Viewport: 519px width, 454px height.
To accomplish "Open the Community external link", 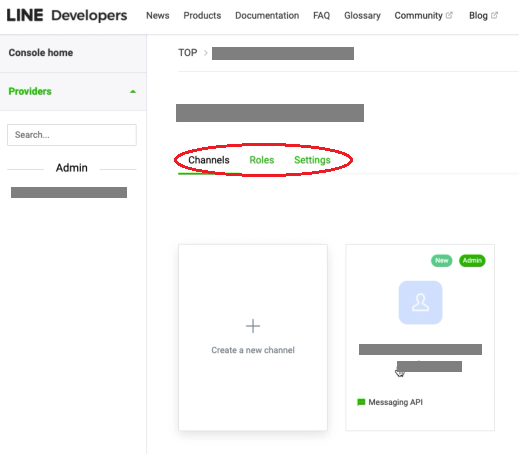I will [423, 16].
